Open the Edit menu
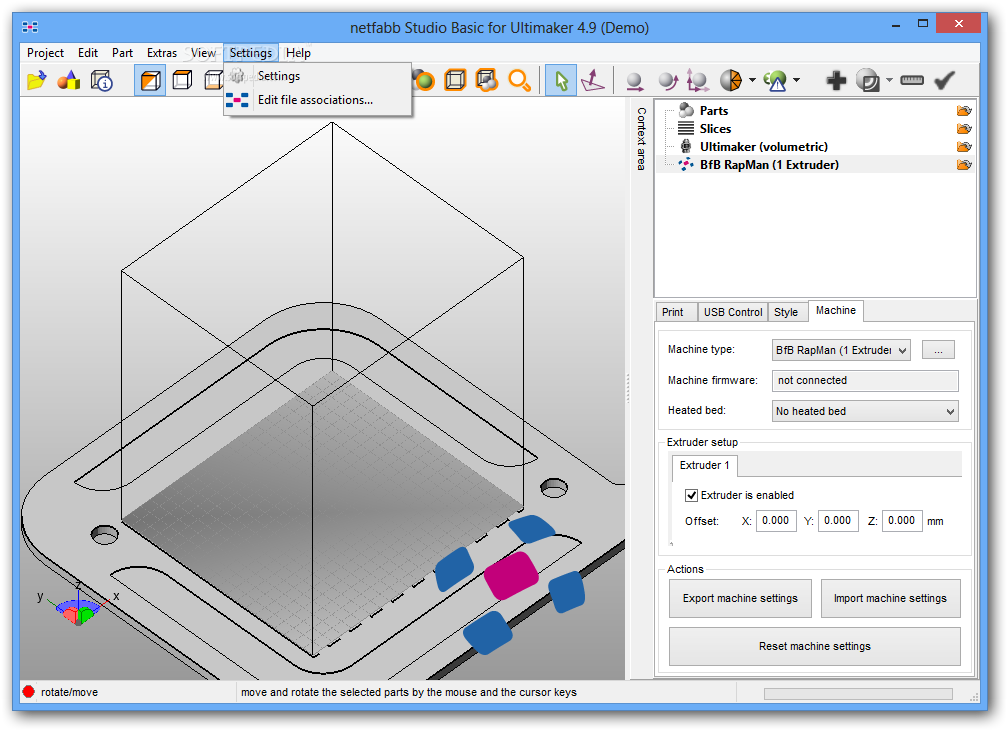The height and width of the screenshot is (731, 1008). coord(88,53)
